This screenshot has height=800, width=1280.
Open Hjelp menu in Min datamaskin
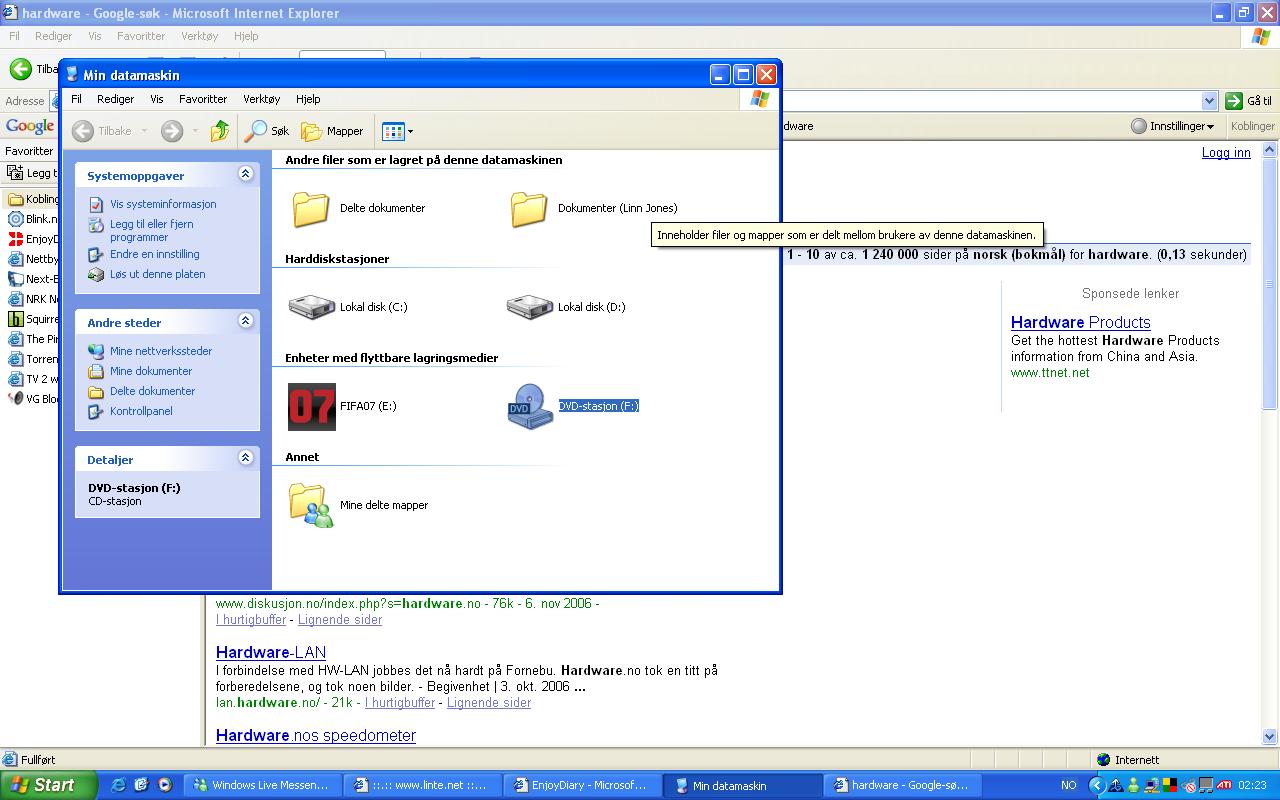(308, 99)
